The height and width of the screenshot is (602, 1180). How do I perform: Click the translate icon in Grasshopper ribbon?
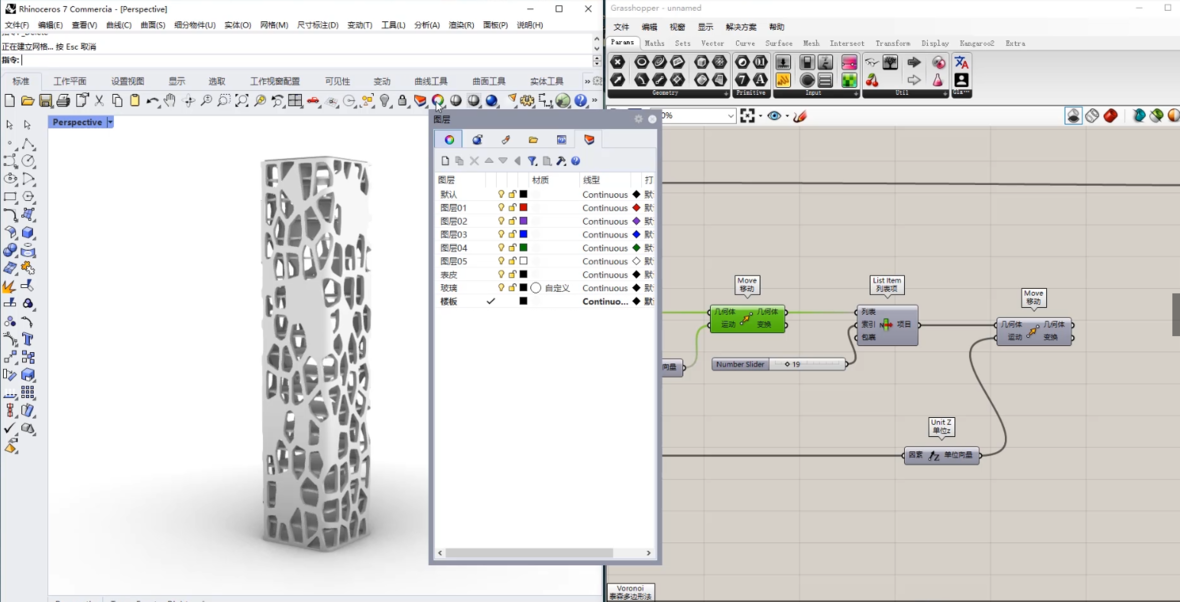(961, 62)
